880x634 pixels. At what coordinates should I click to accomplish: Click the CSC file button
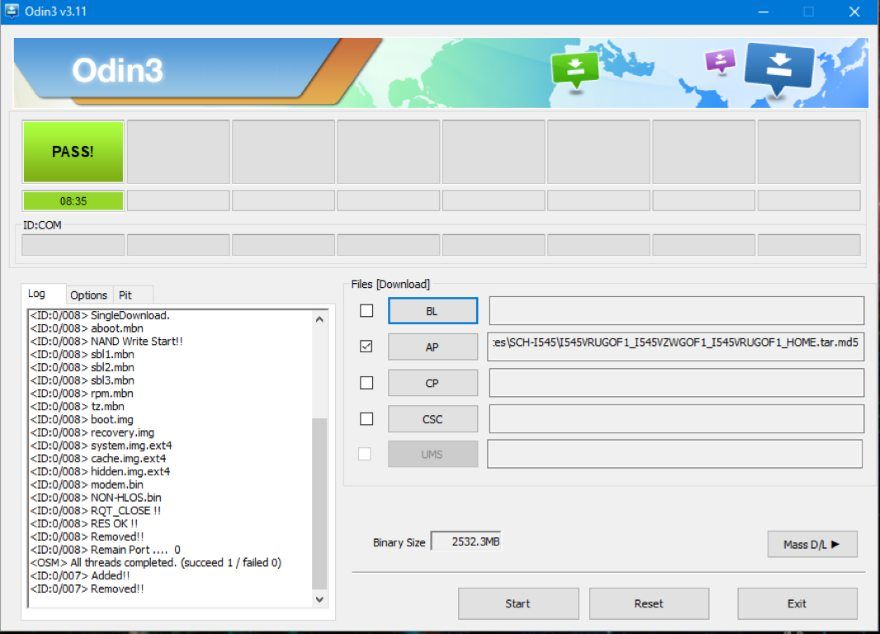(x=433, y=419)
